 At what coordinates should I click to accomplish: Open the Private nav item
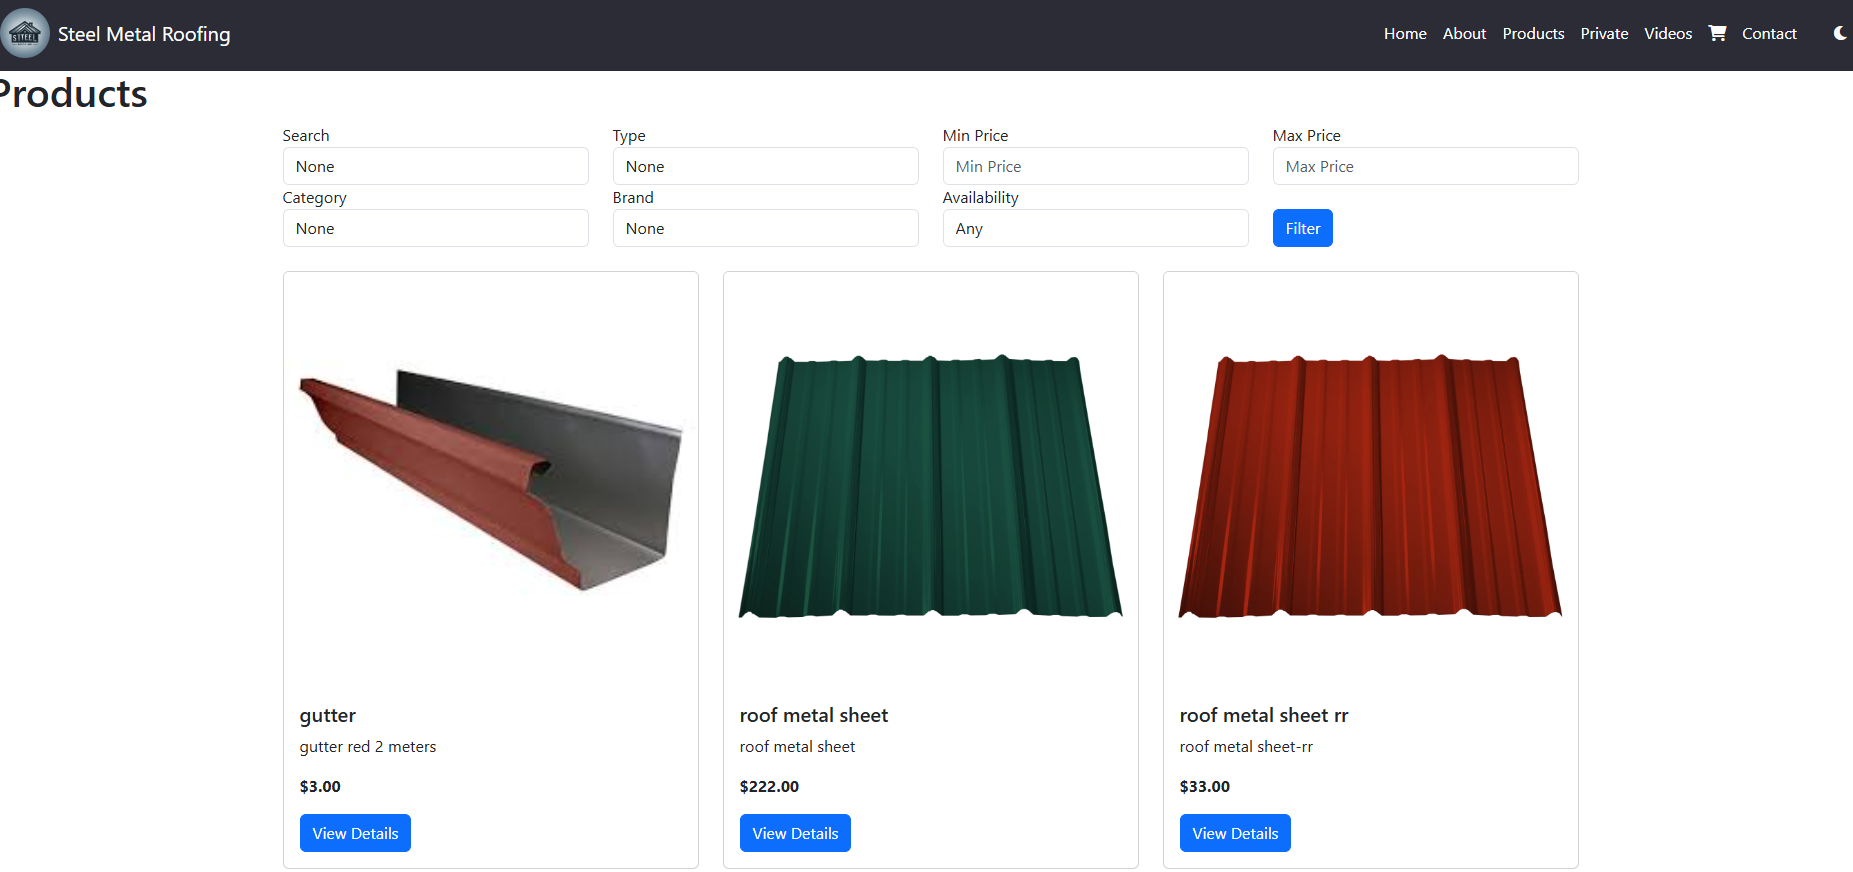[1604, 33]
